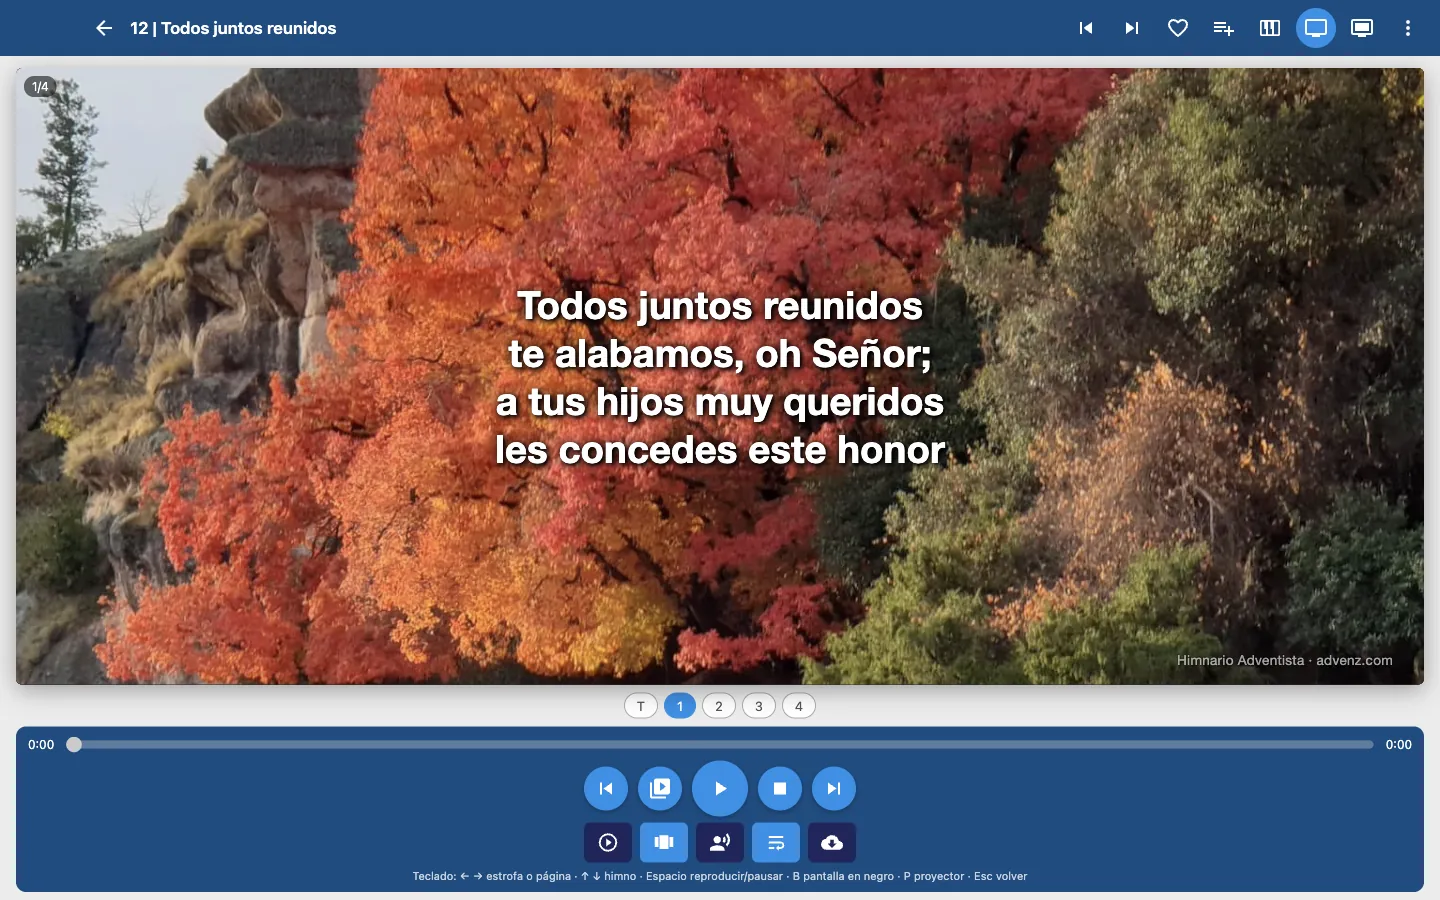The height and width of the screenshot is (900, 1440).
Task: Select stanza chip 1
Action: (x=680, y=706)
